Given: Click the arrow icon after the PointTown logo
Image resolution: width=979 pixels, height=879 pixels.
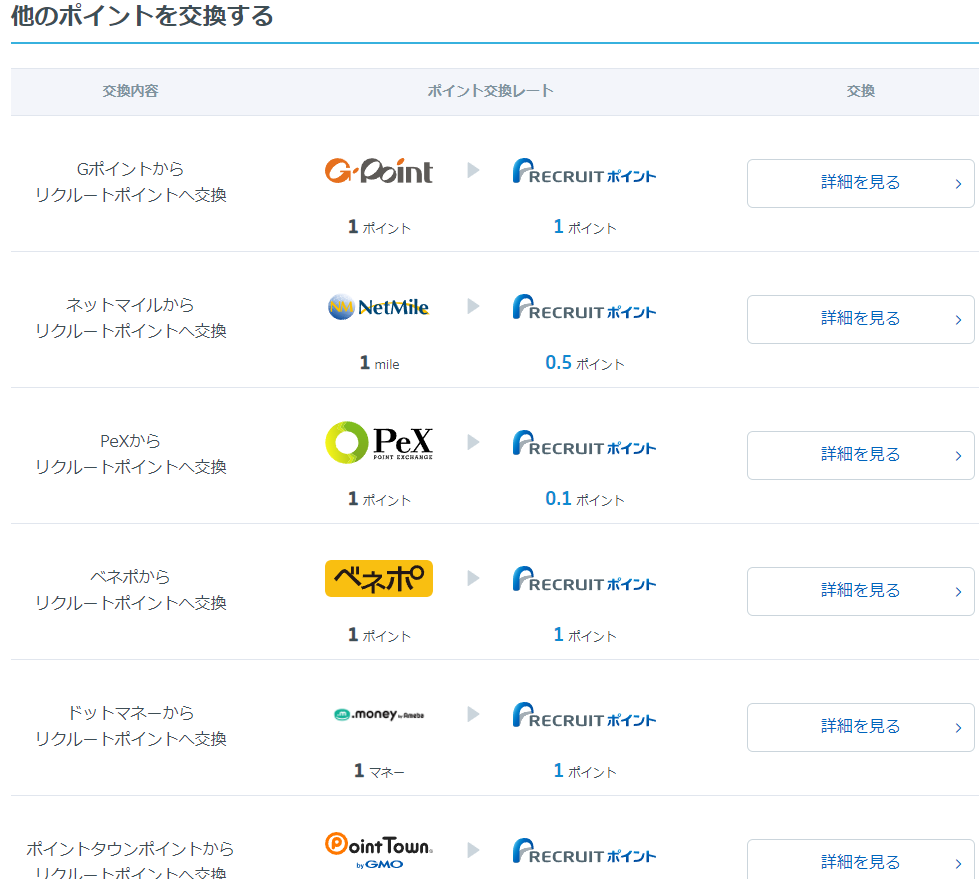Looking at the screenshot, I should (473, 850).
